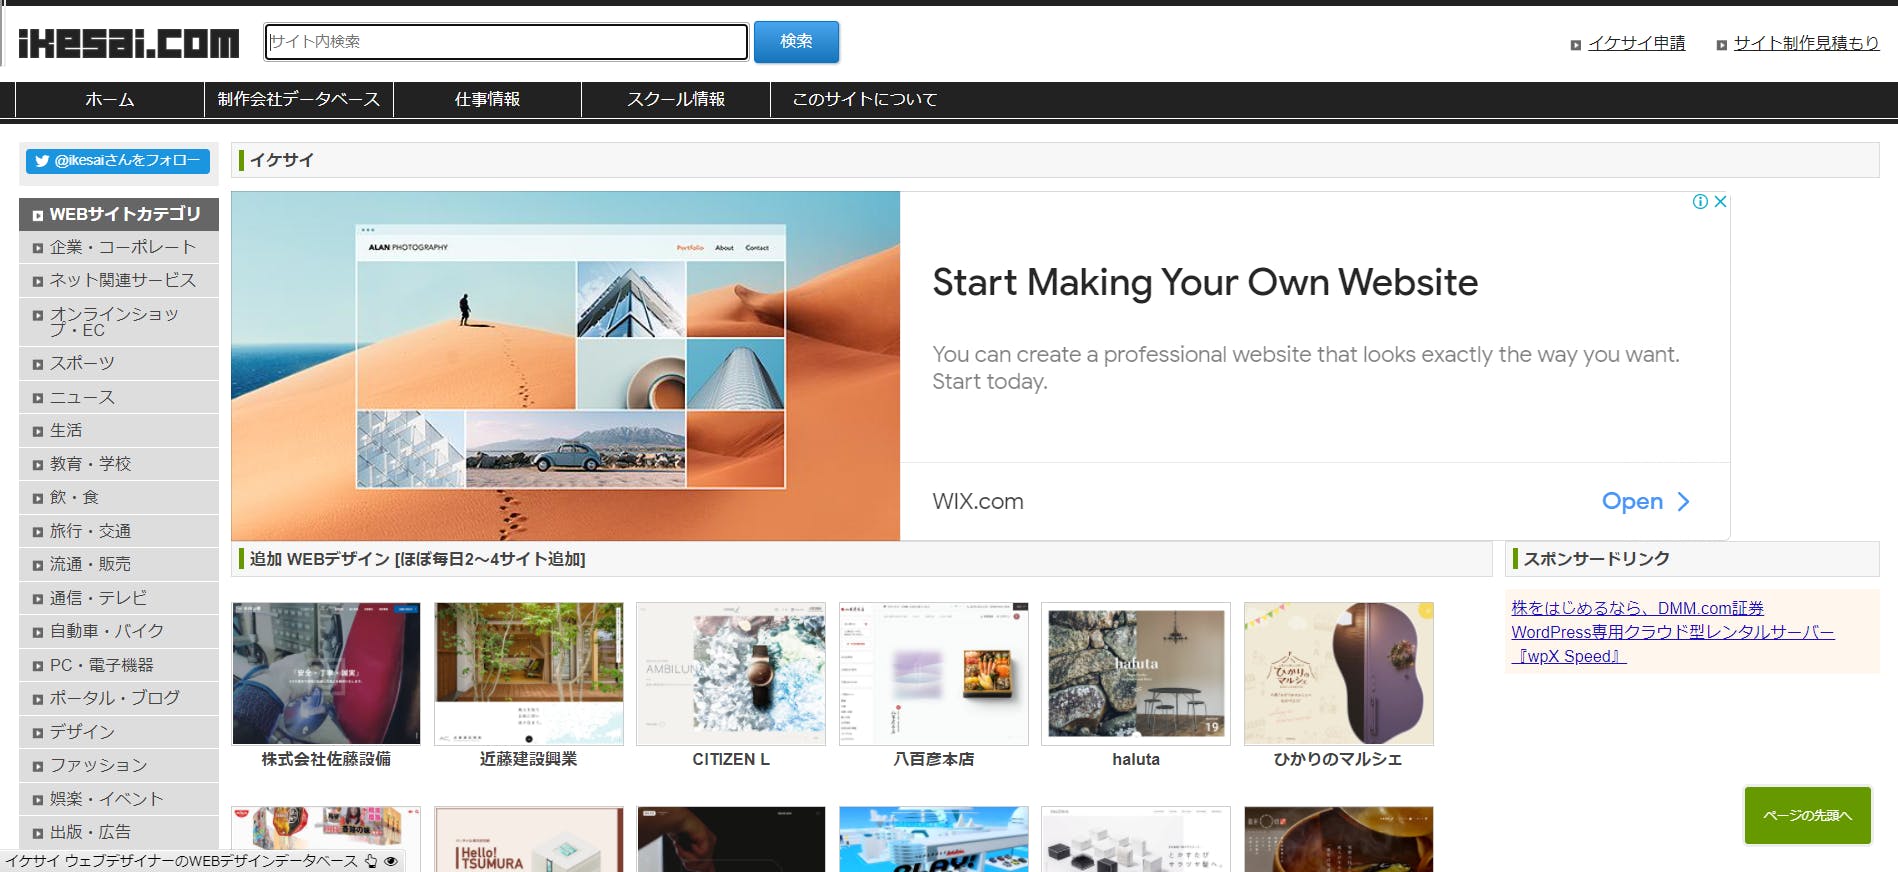Click the haluta caption text
The height and width of the screenshot is (872, 1898).
click(1136, 760)
